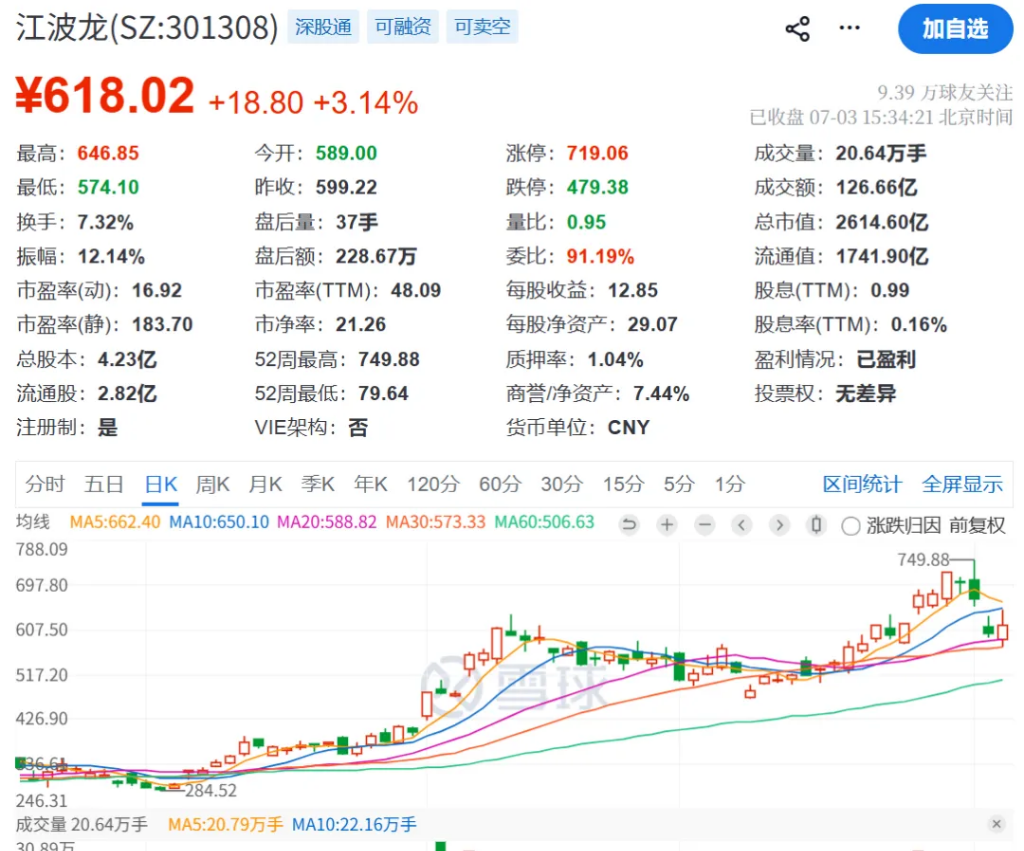Click the 284.52 low marker on chart
1024x851 pixels.
pyautogui.click(x=210, y=791)
